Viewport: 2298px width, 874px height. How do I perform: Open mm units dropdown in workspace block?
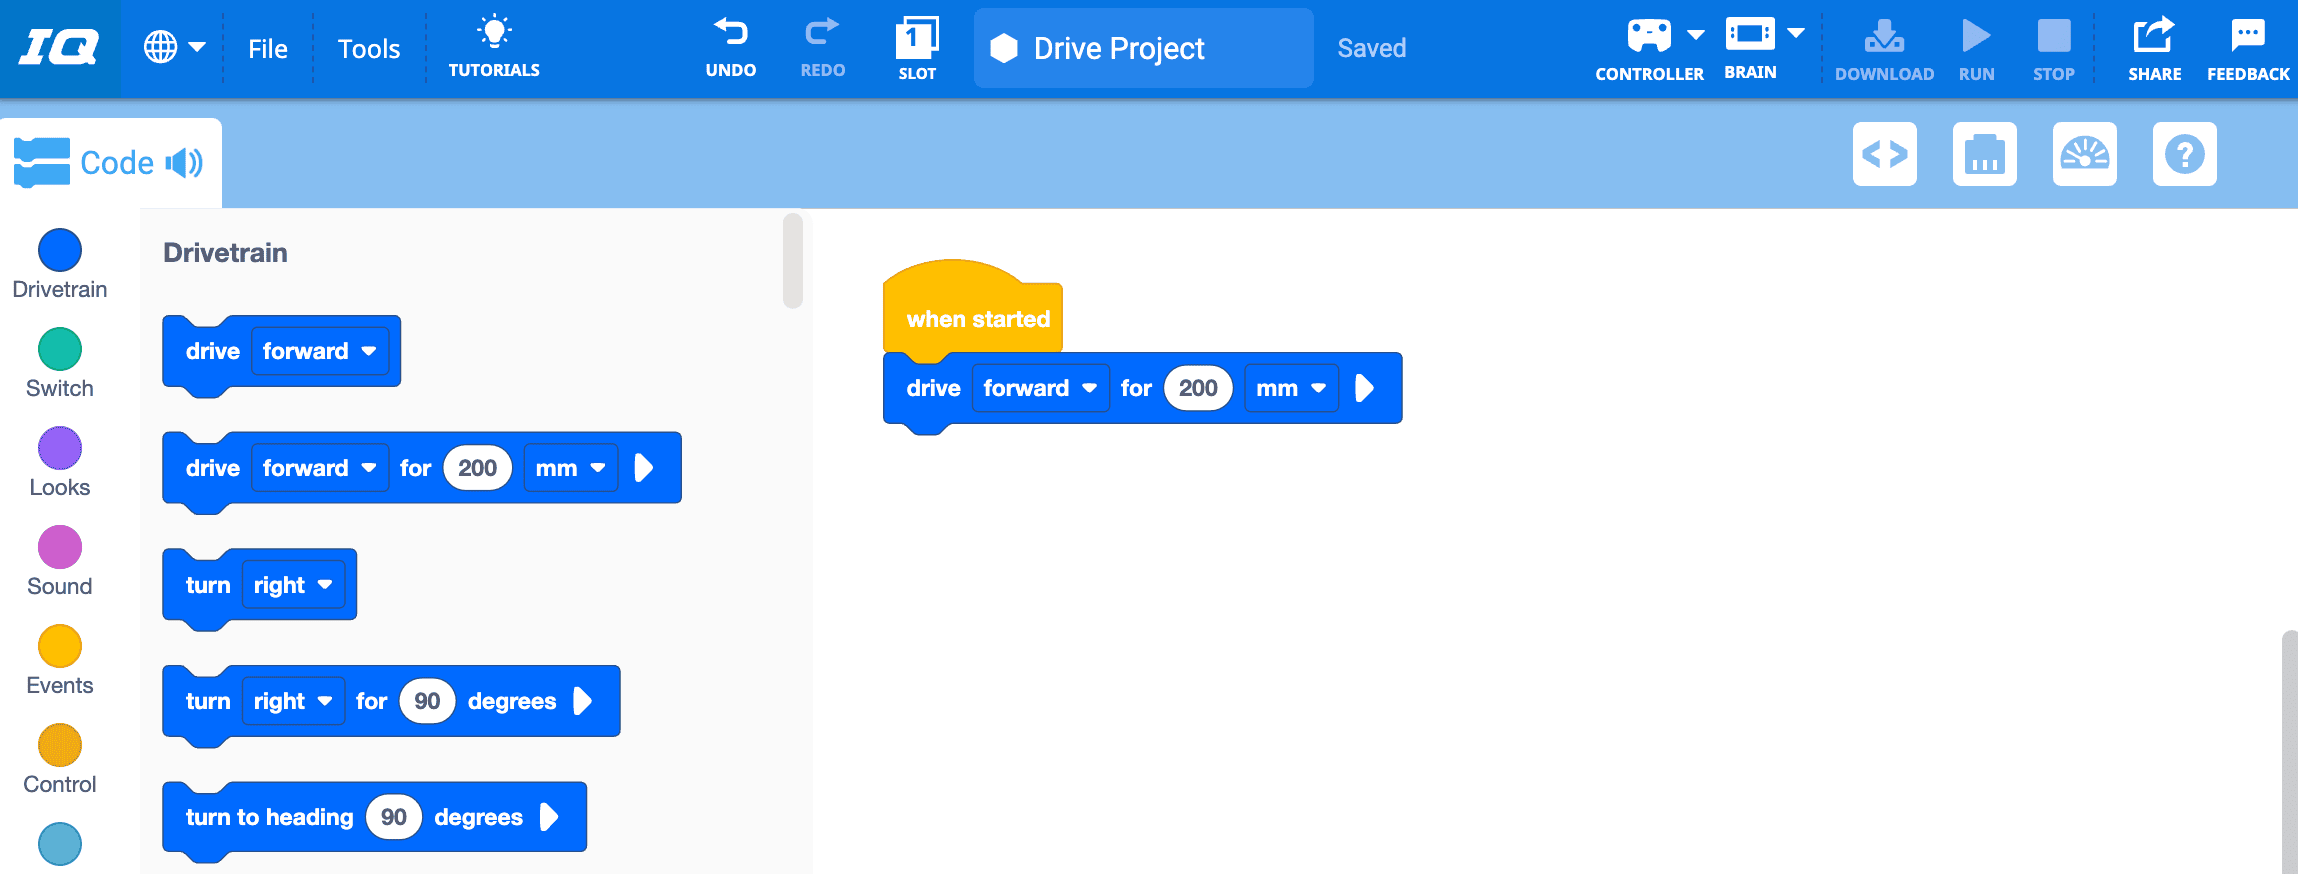(x=1290, y=388)
